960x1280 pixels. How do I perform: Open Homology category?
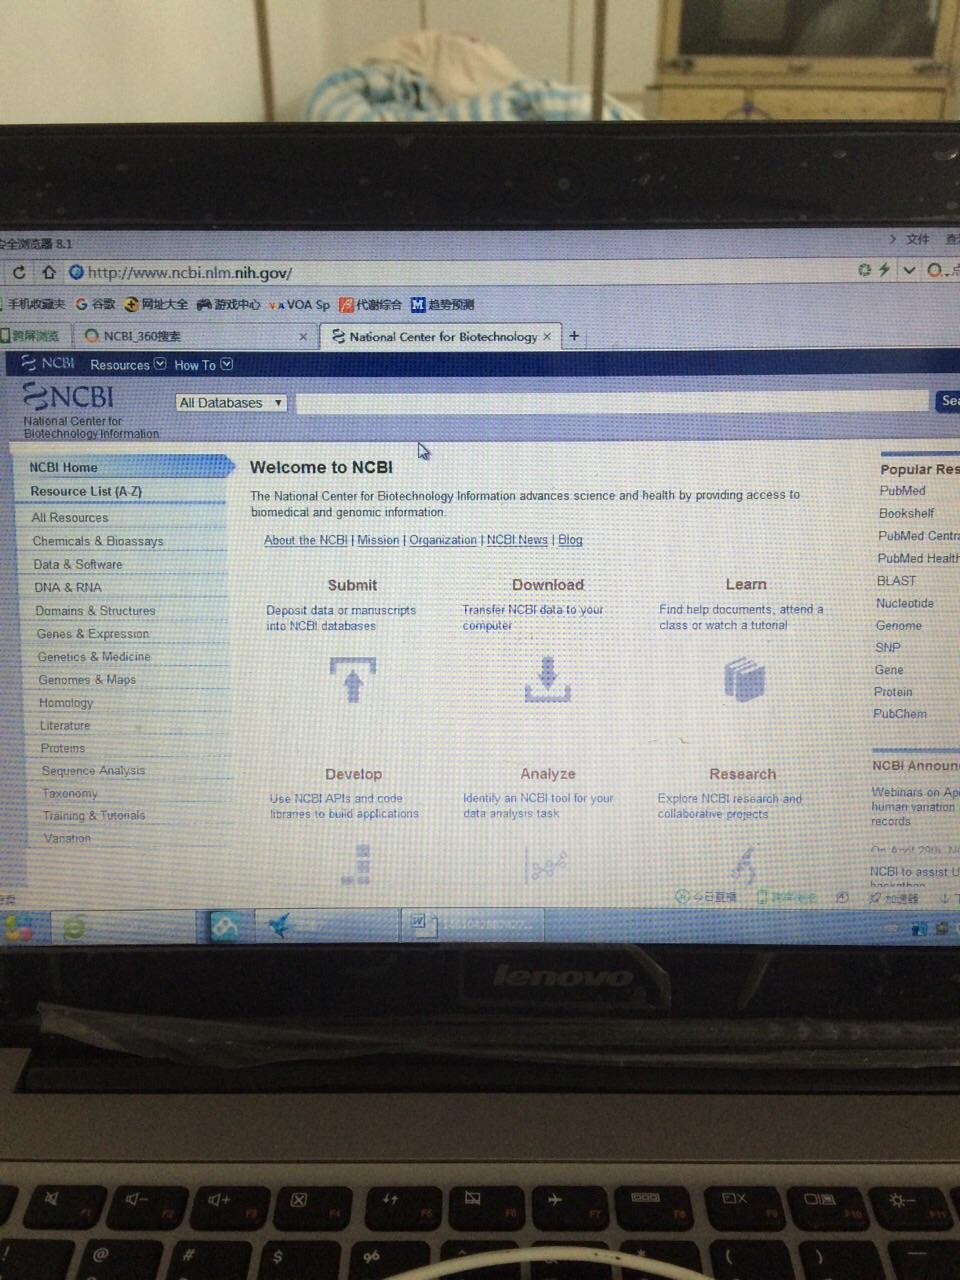pos(65,702)
